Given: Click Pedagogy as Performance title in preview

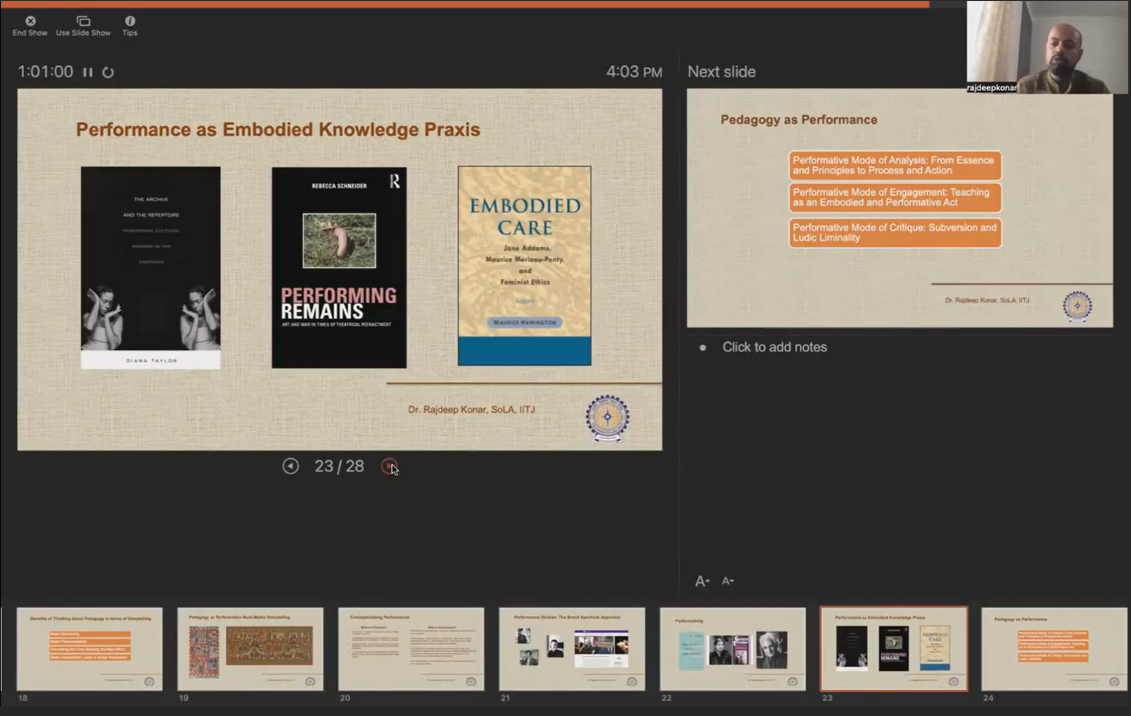Looking at the screenshot, I should [798, 120].
